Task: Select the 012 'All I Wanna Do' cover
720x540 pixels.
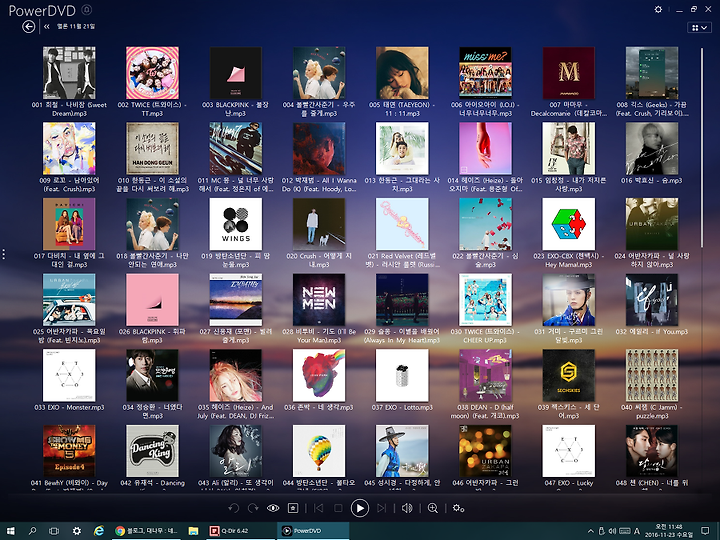Action: click(x=319, y=148)
